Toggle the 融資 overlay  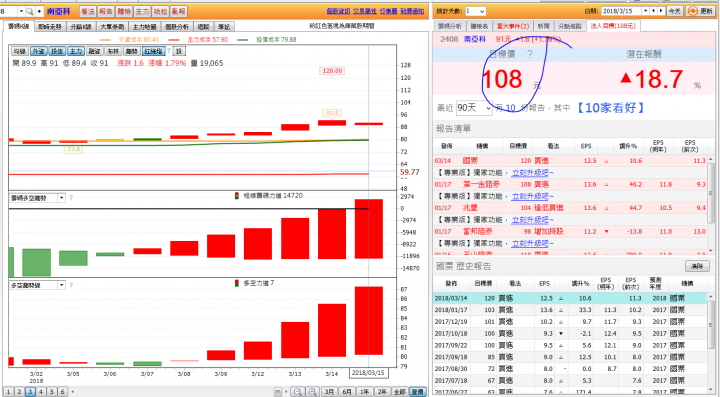94,51
